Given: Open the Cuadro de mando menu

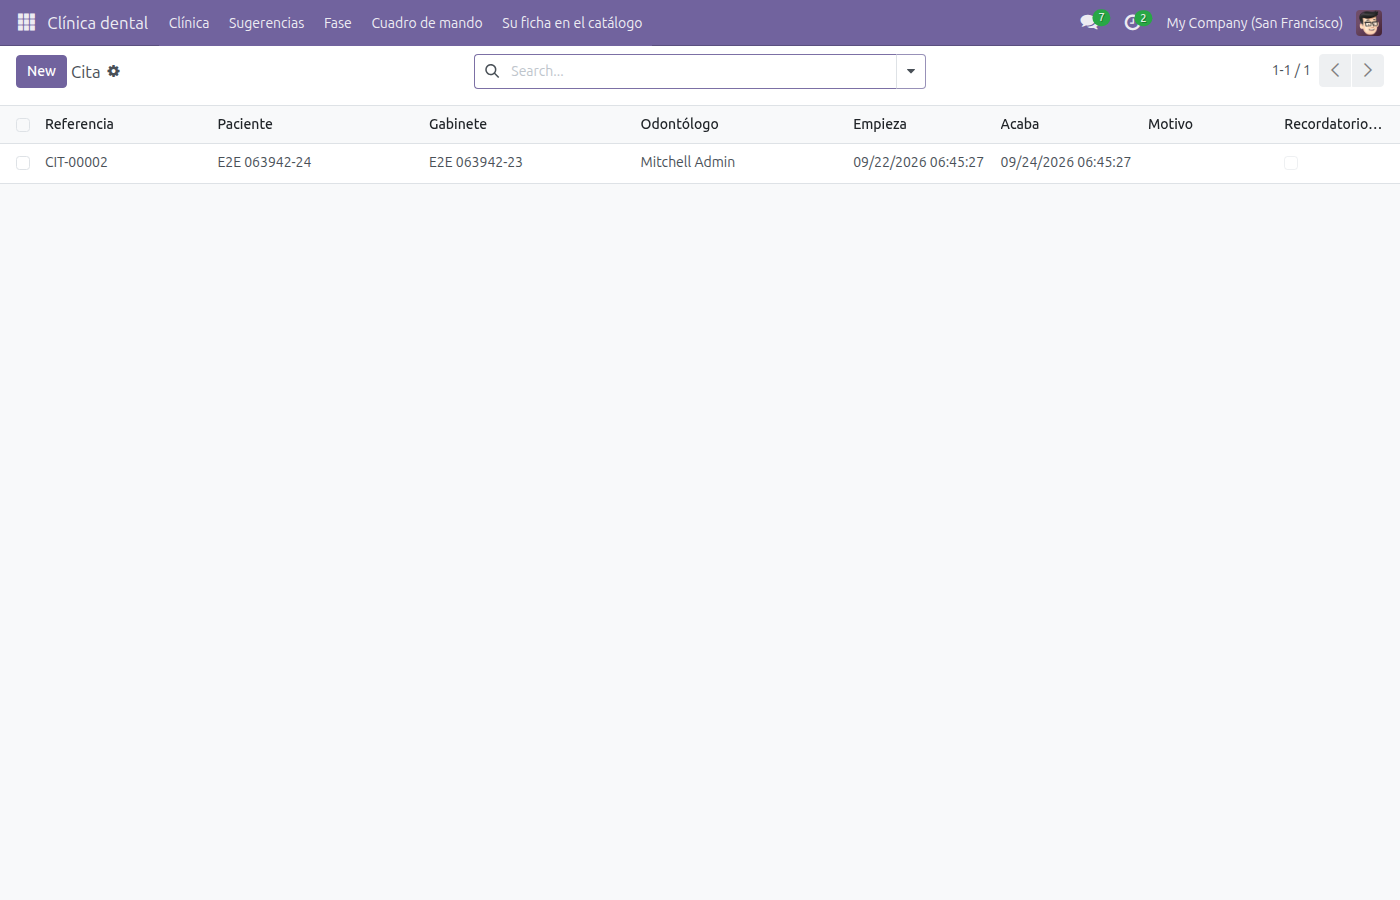Looking at the screenshot, I should coord(427,22).
